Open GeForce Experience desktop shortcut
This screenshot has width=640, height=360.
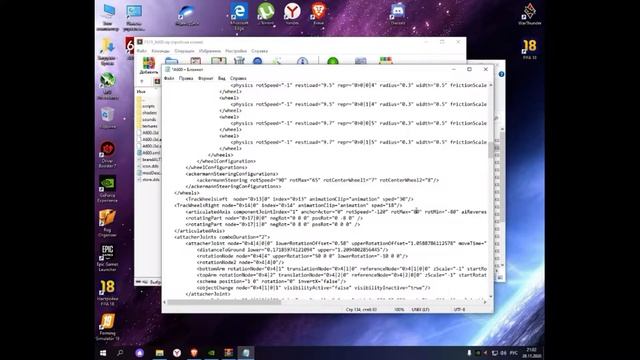[x=107, y=189]
